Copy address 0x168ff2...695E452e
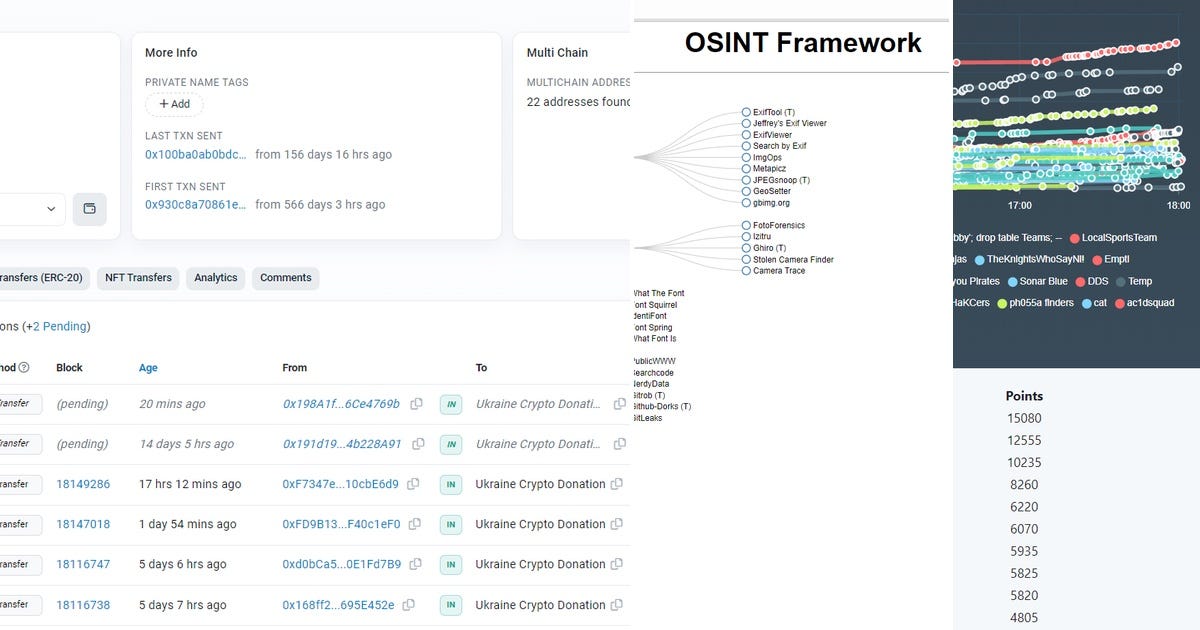 tap(408, 605)
